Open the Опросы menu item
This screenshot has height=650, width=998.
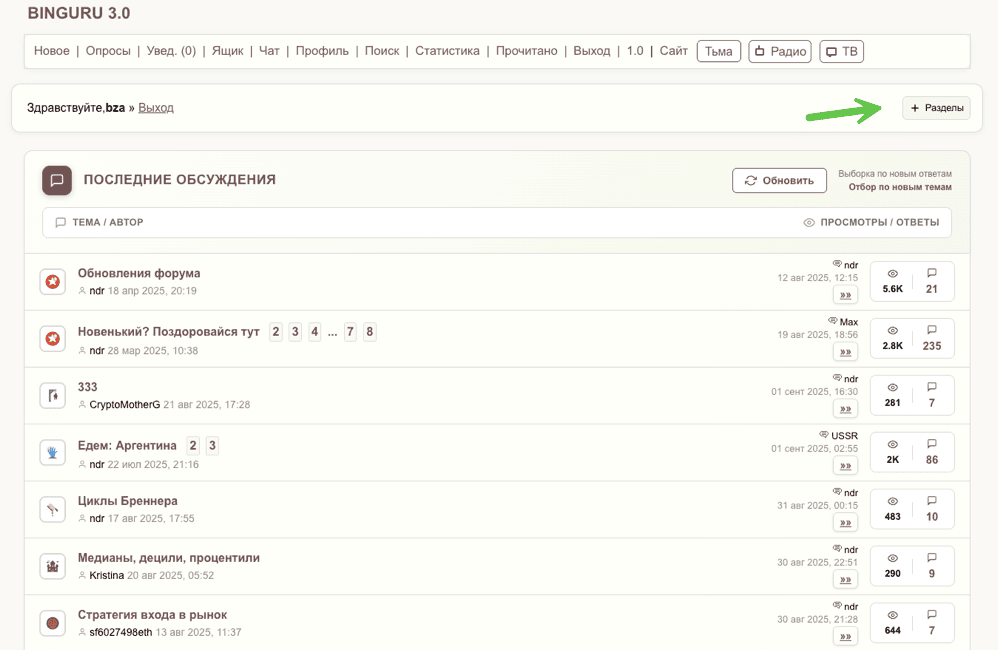[x=108, y=51]
